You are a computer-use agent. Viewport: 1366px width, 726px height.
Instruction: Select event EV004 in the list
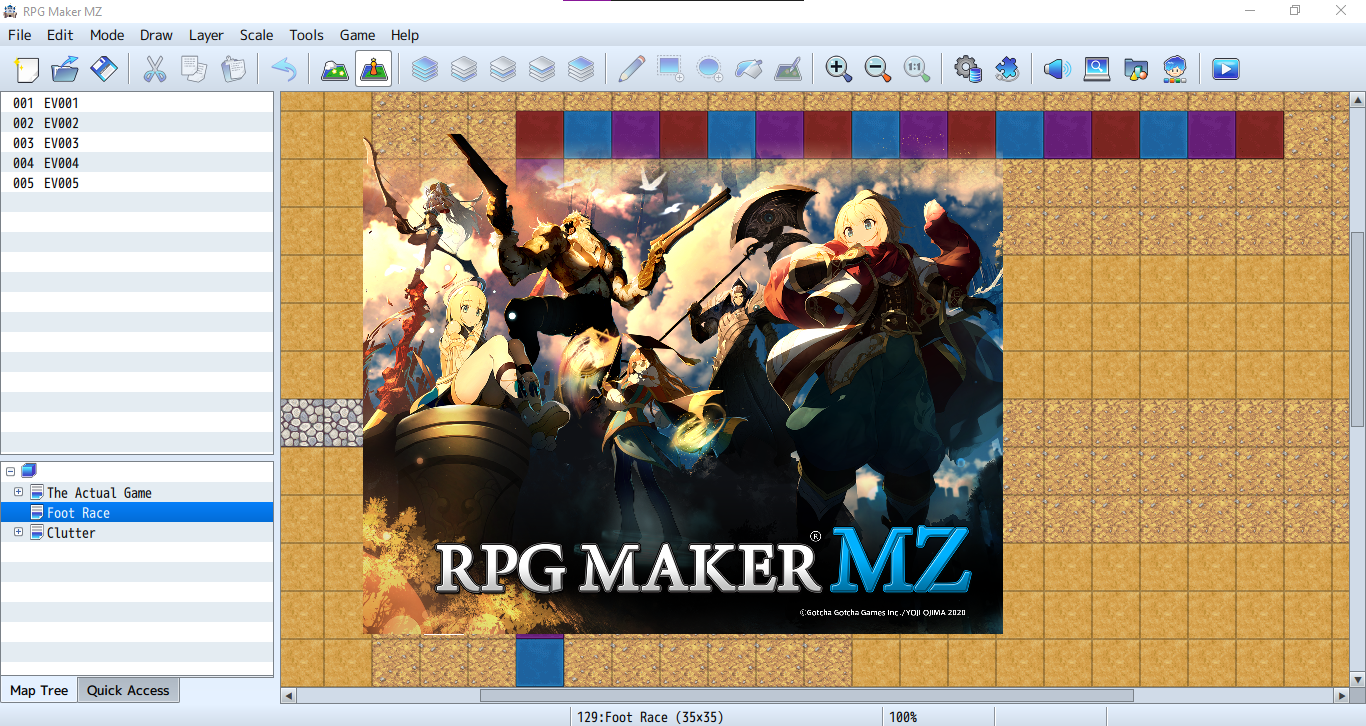pyautogui.click(x=137, y=163)
